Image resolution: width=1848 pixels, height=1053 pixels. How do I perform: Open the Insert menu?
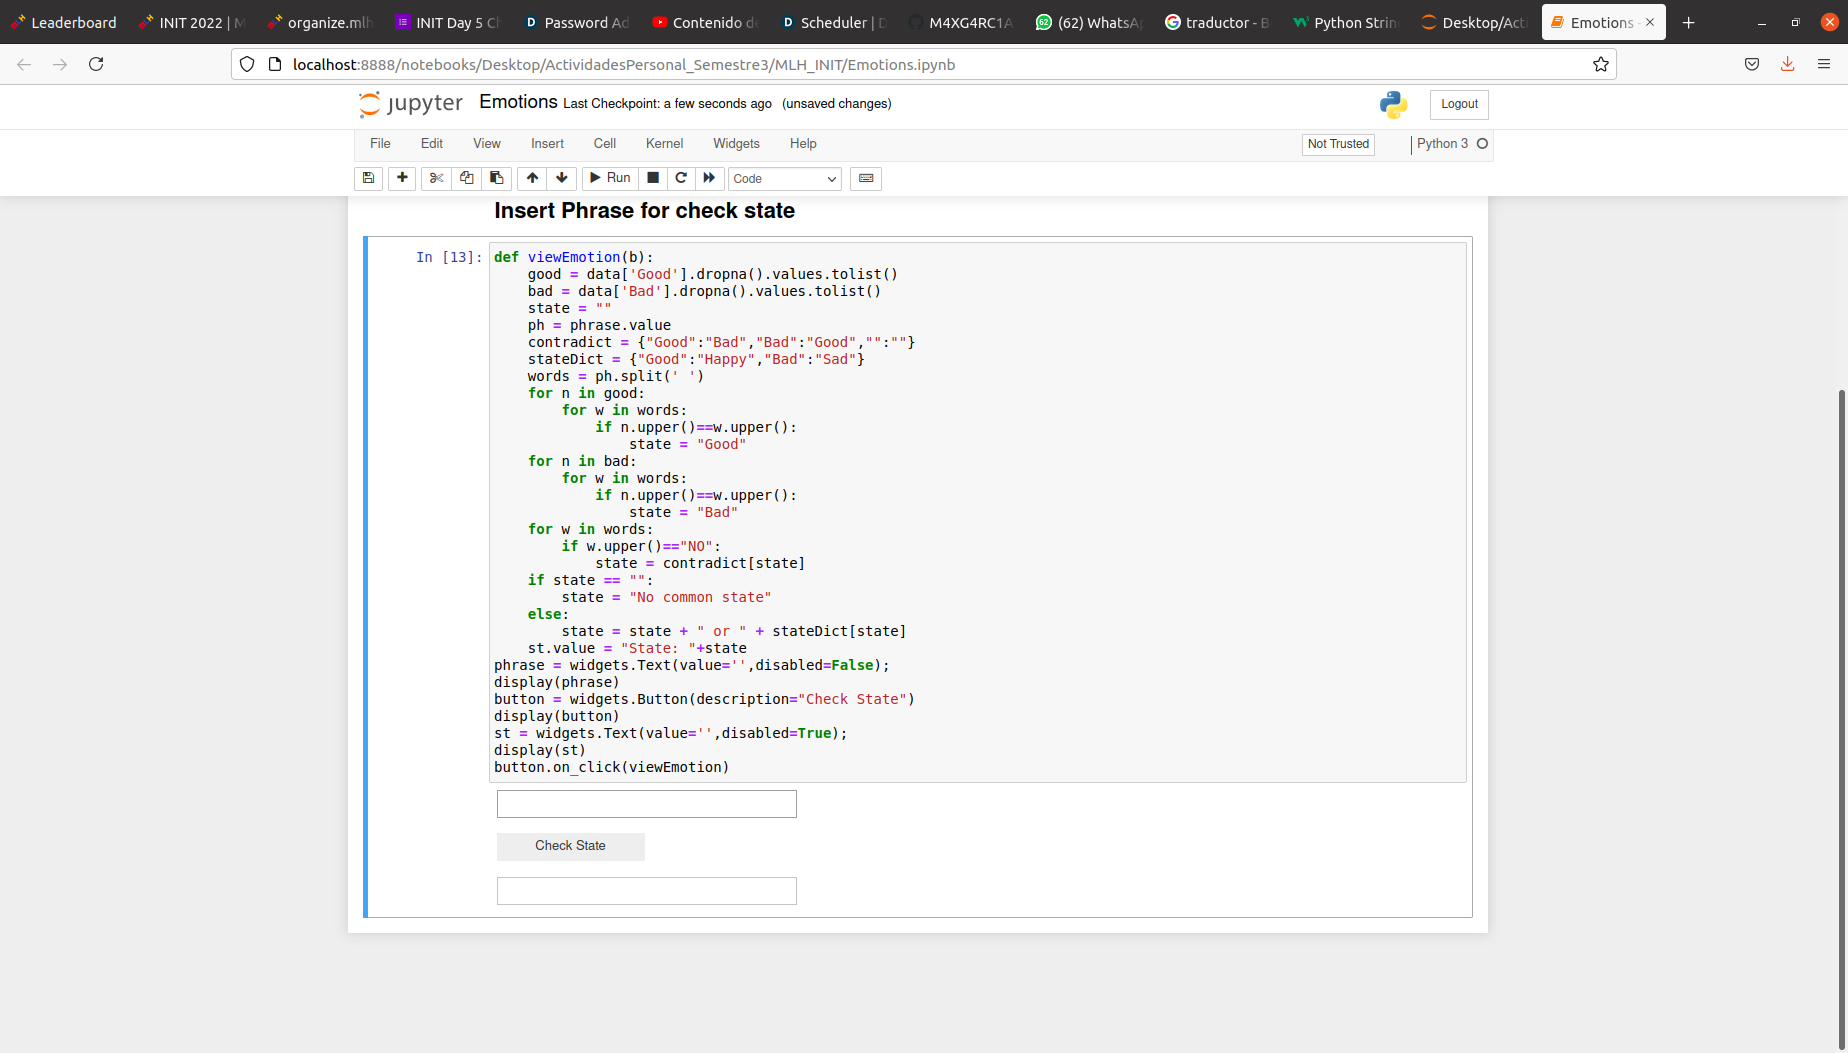[x=547, y=144]
